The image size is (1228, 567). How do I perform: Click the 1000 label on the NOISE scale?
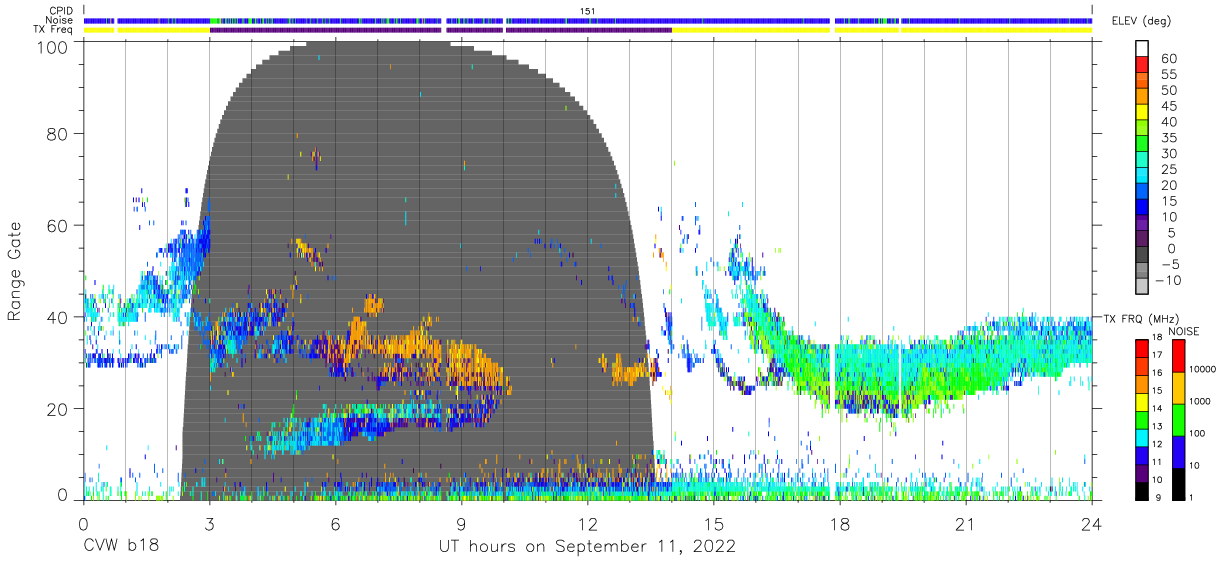(1199, 401)
